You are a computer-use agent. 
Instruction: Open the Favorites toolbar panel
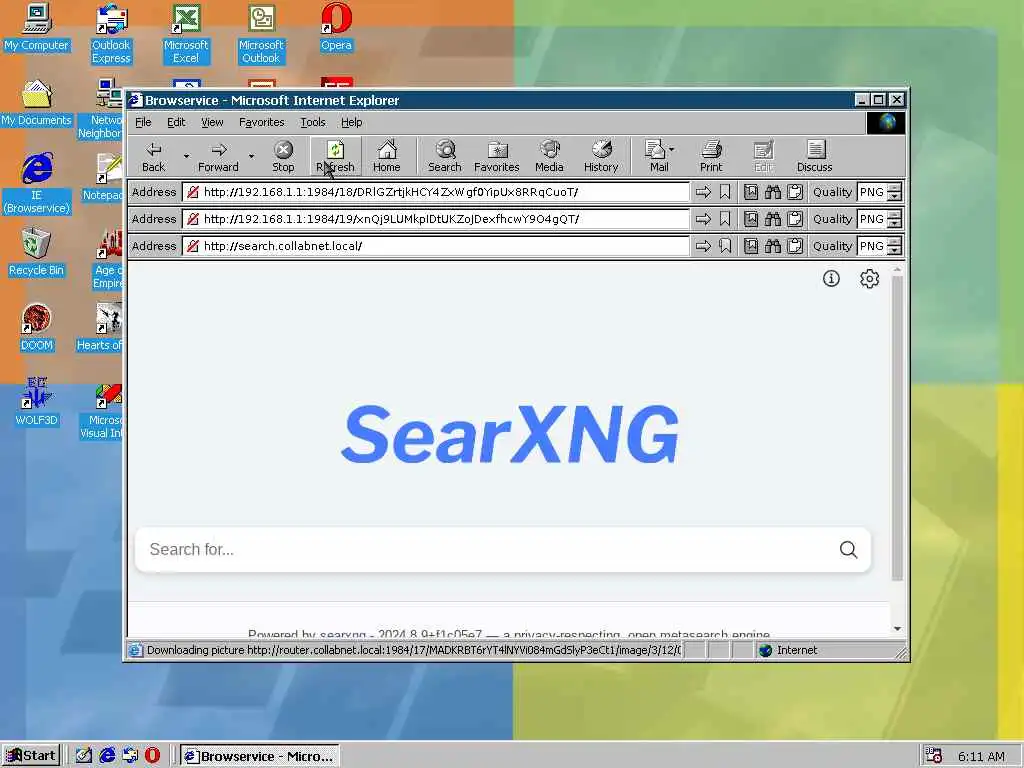(x=496, y=157)
